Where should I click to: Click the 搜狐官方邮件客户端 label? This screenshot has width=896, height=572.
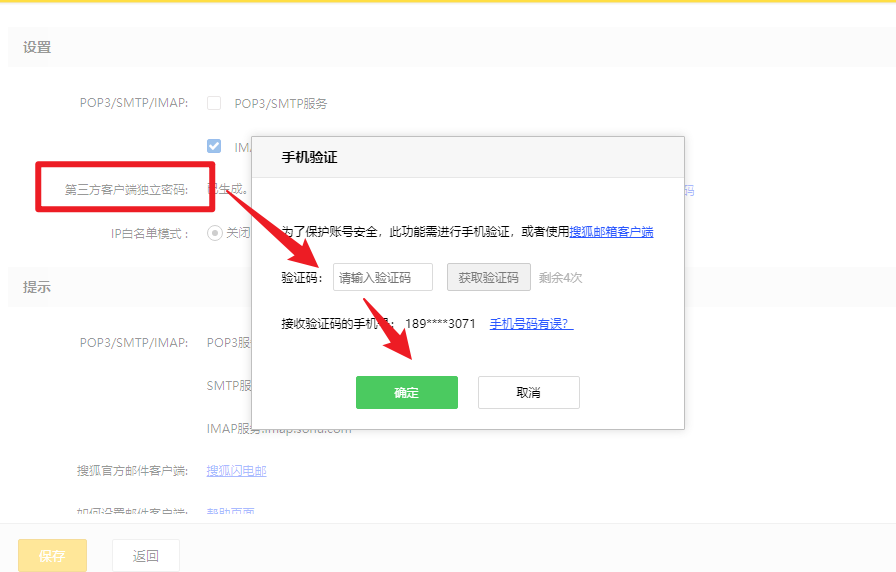(x=132, y=471)
